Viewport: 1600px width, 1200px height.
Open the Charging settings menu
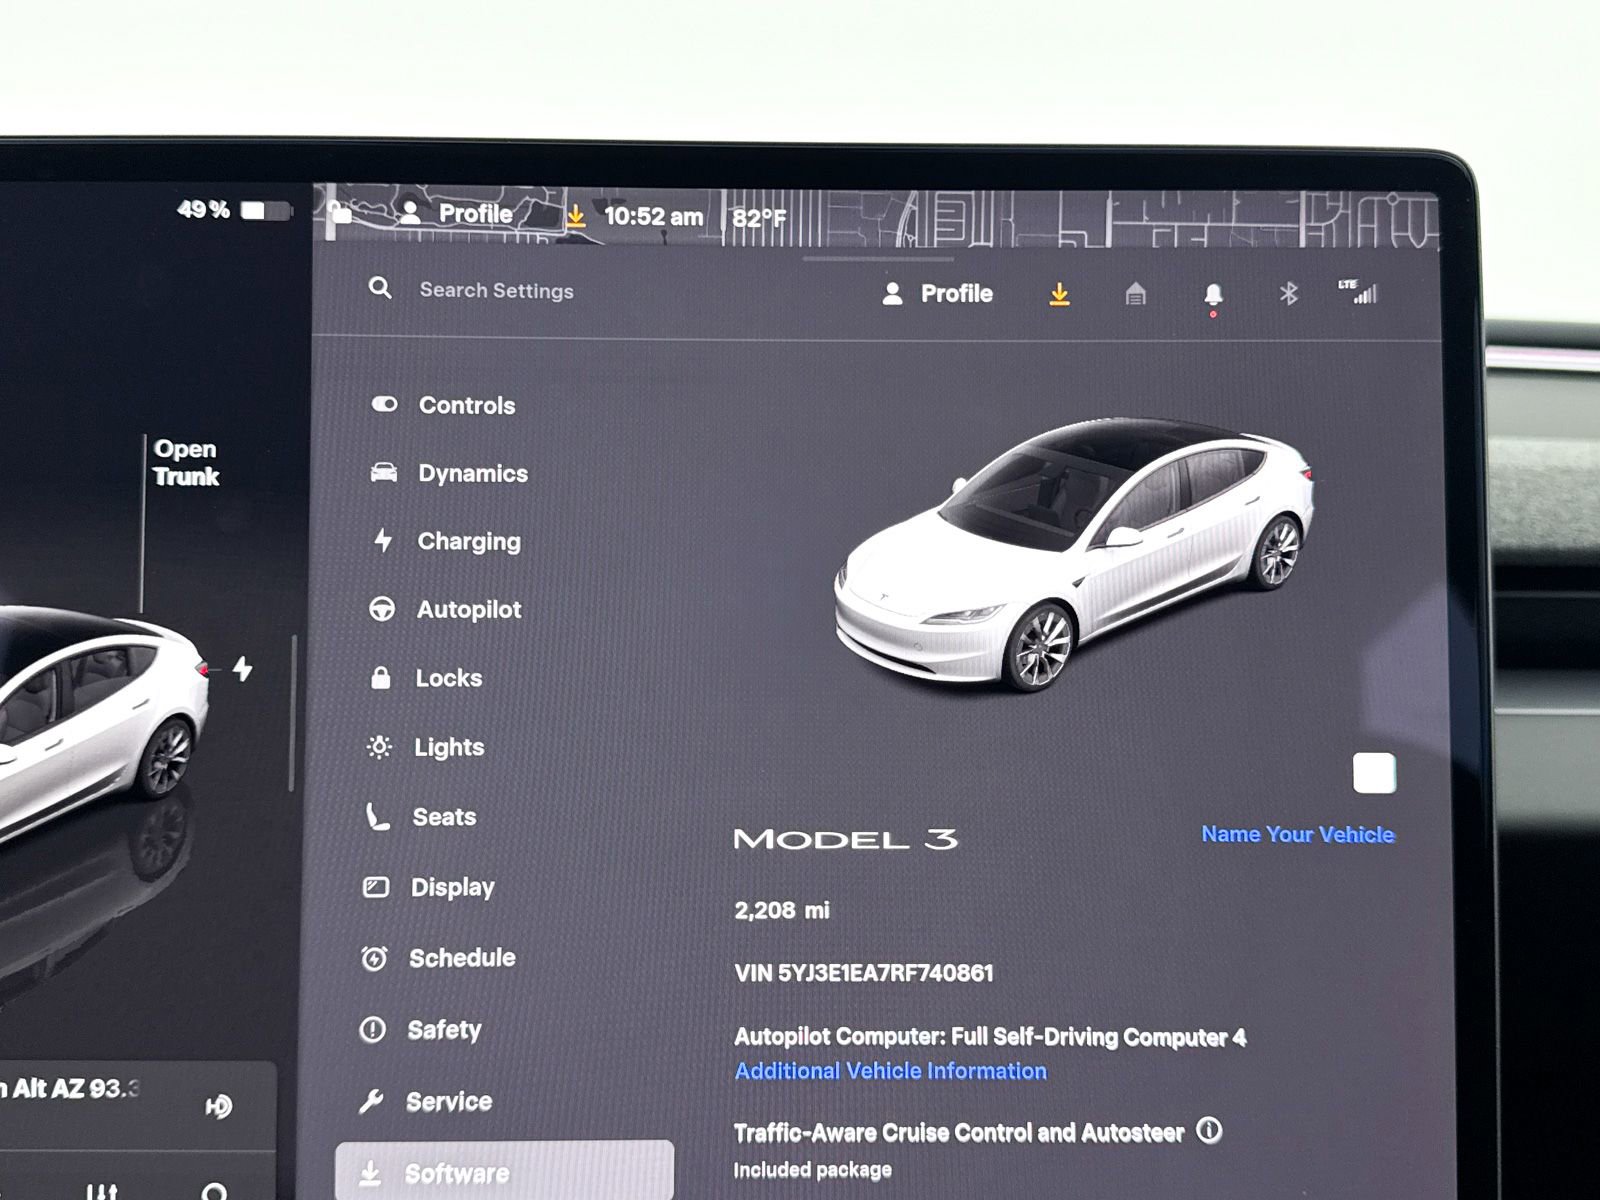pos(446,541)
